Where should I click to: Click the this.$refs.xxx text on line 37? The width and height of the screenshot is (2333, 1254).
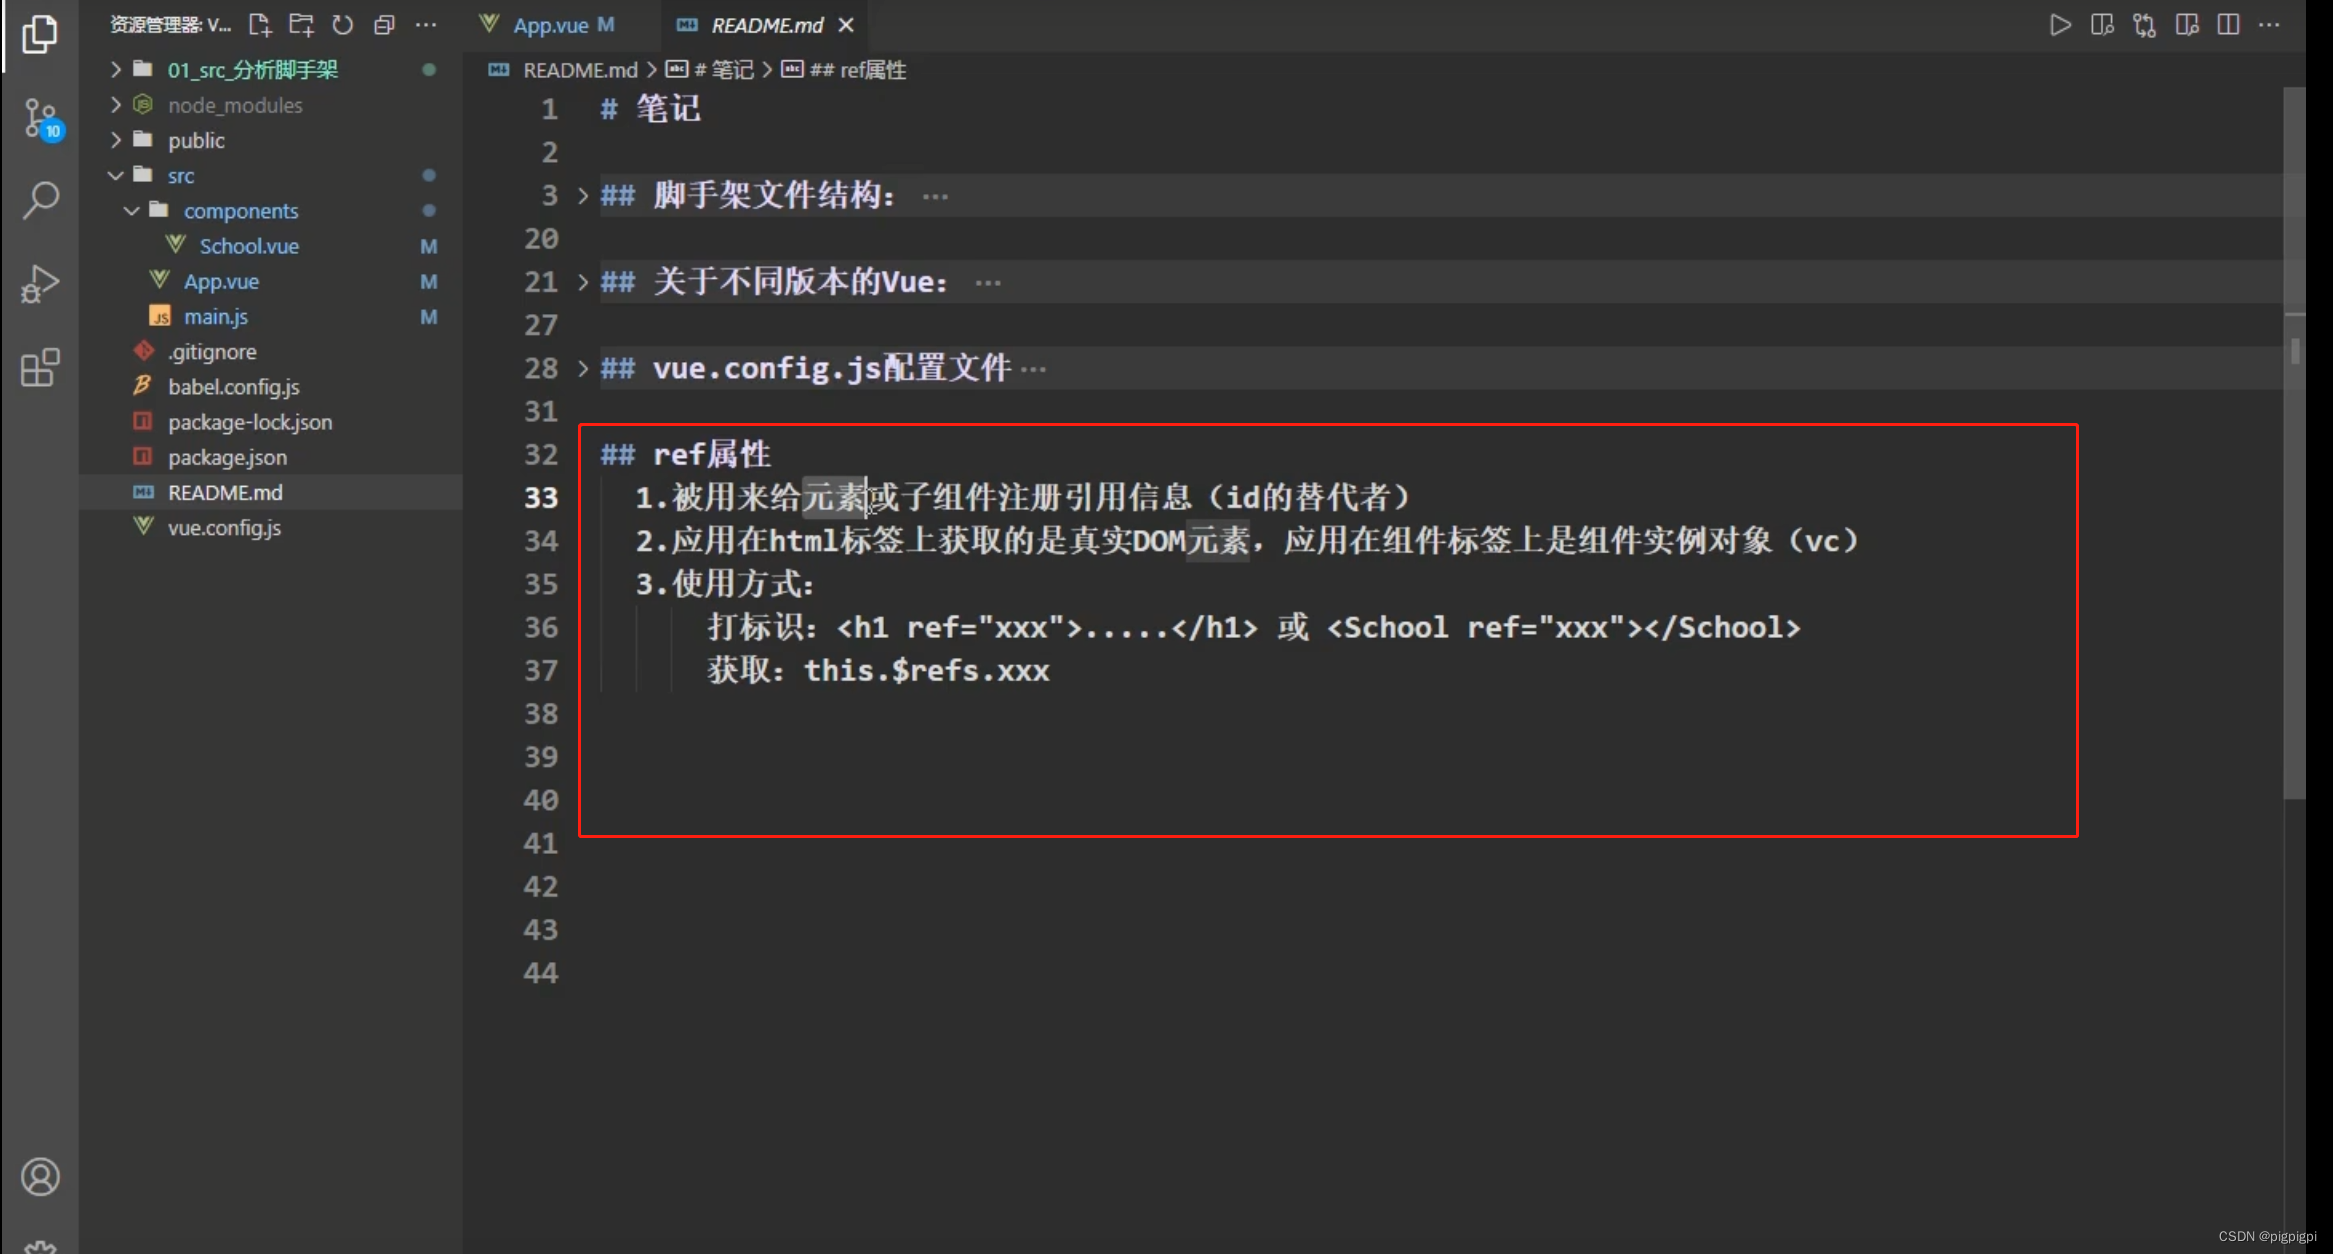[x=927, y=671]
